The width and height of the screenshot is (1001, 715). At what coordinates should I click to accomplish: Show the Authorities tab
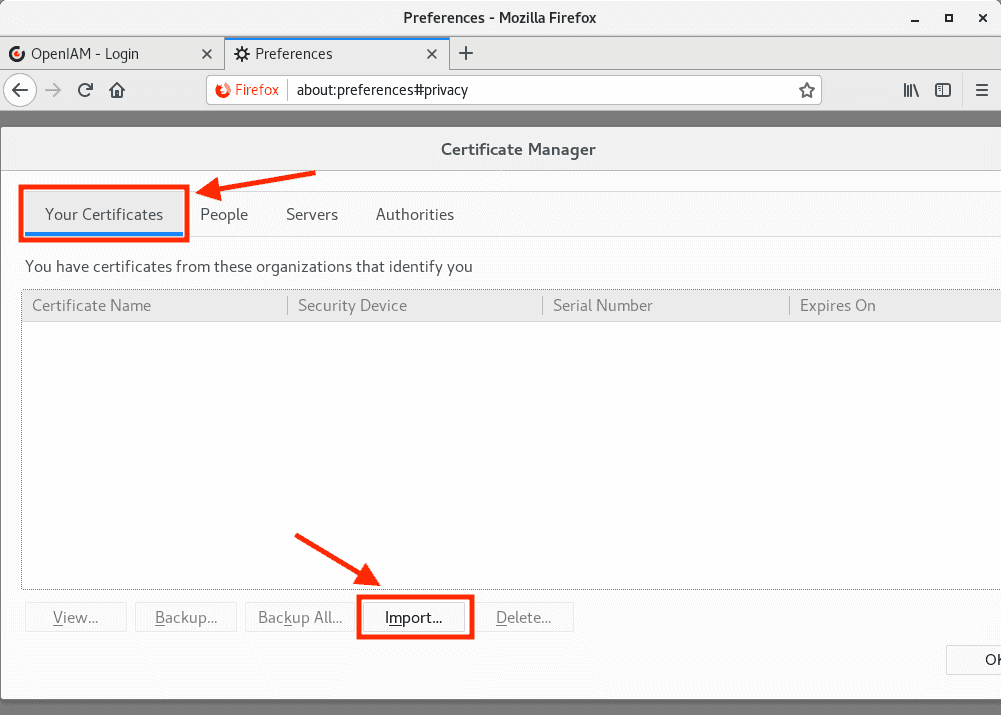click(415, 214)
